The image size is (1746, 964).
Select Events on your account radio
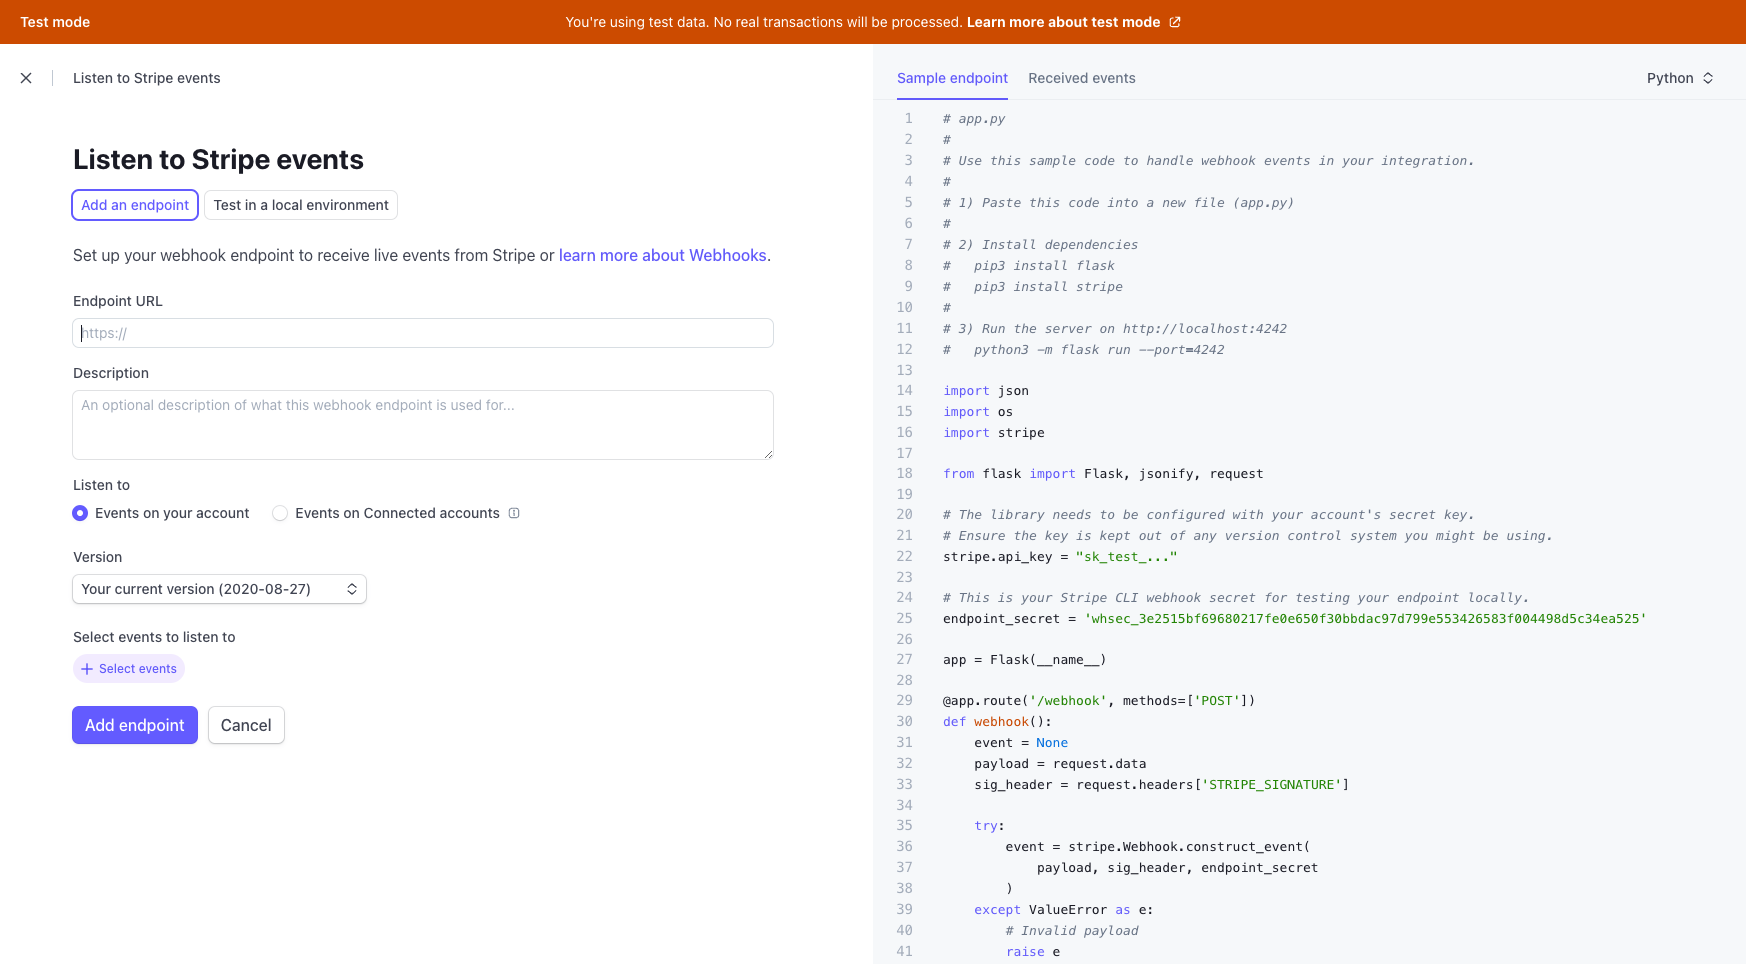80,513
